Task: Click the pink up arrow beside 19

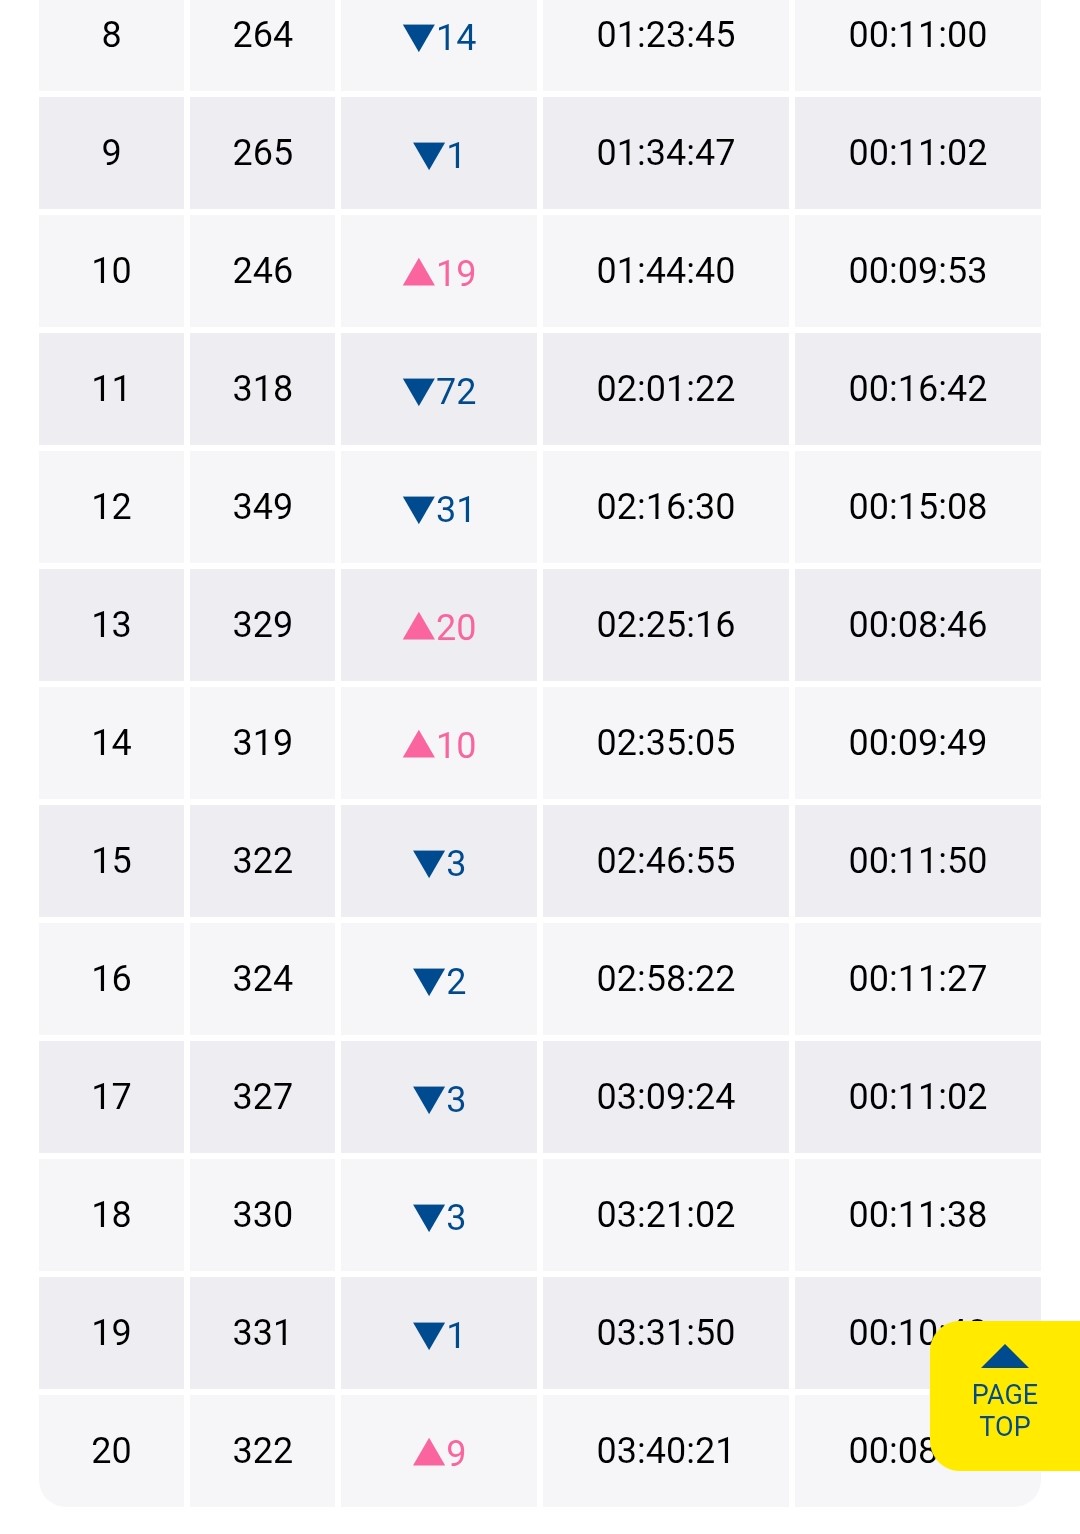Action: point(418,272)
